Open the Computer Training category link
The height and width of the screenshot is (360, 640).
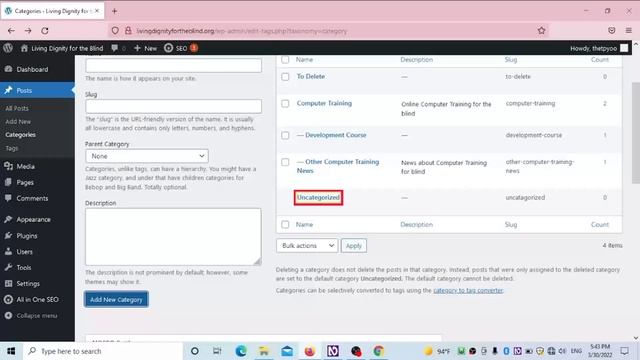coord(324,103)
